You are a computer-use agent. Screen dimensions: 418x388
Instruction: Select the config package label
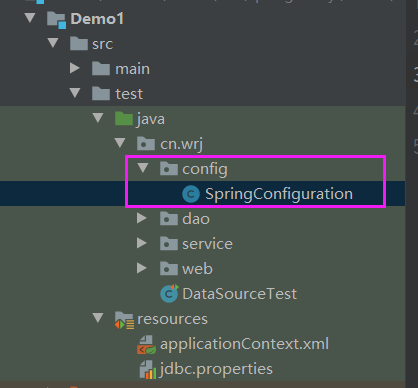coord(205,170)
